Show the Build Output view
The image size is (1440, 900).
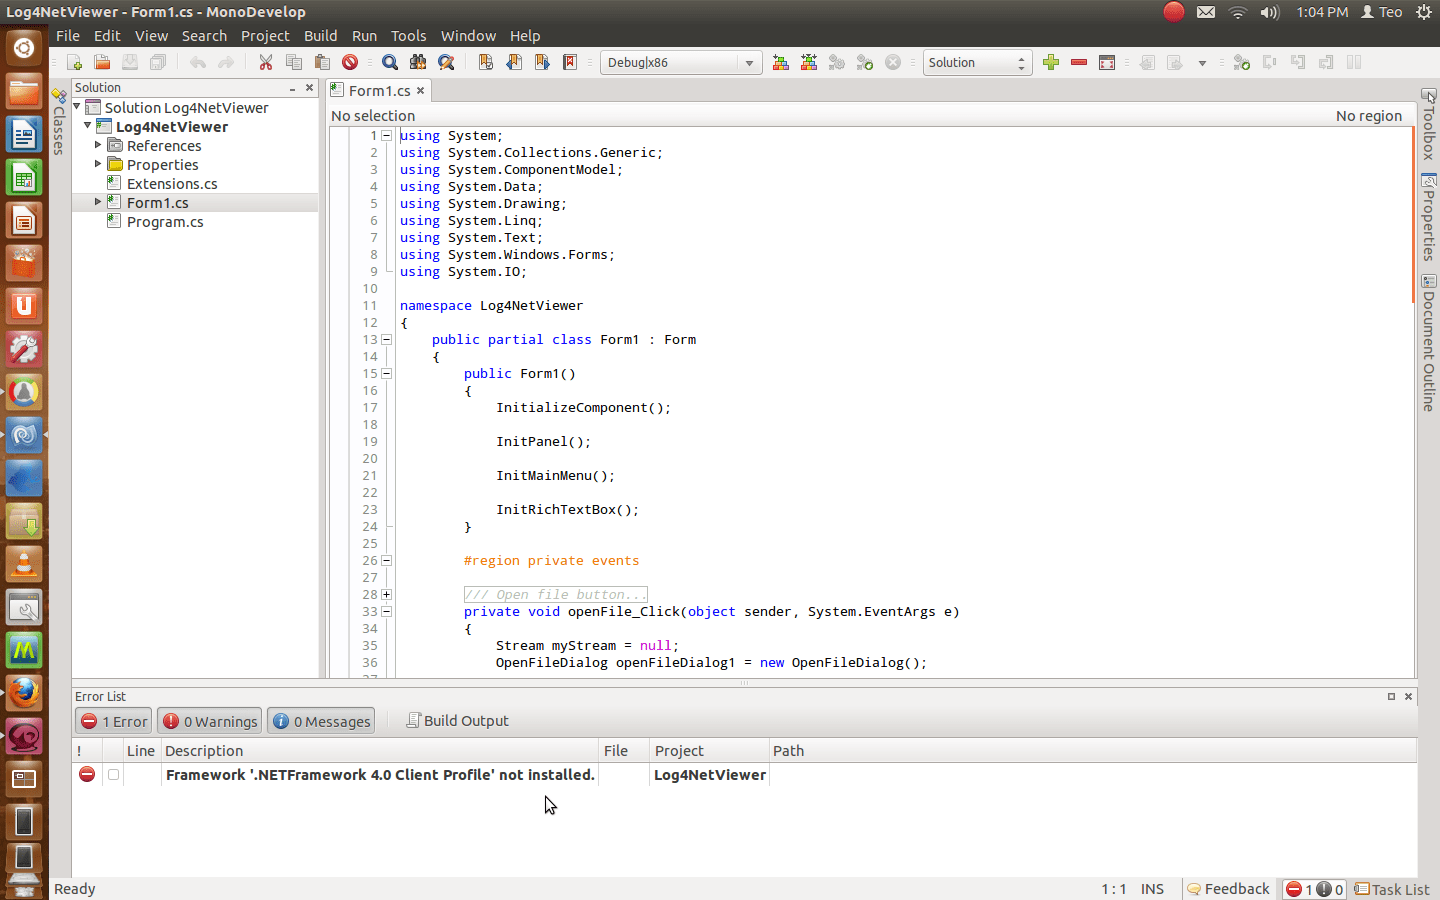(457, 721)
